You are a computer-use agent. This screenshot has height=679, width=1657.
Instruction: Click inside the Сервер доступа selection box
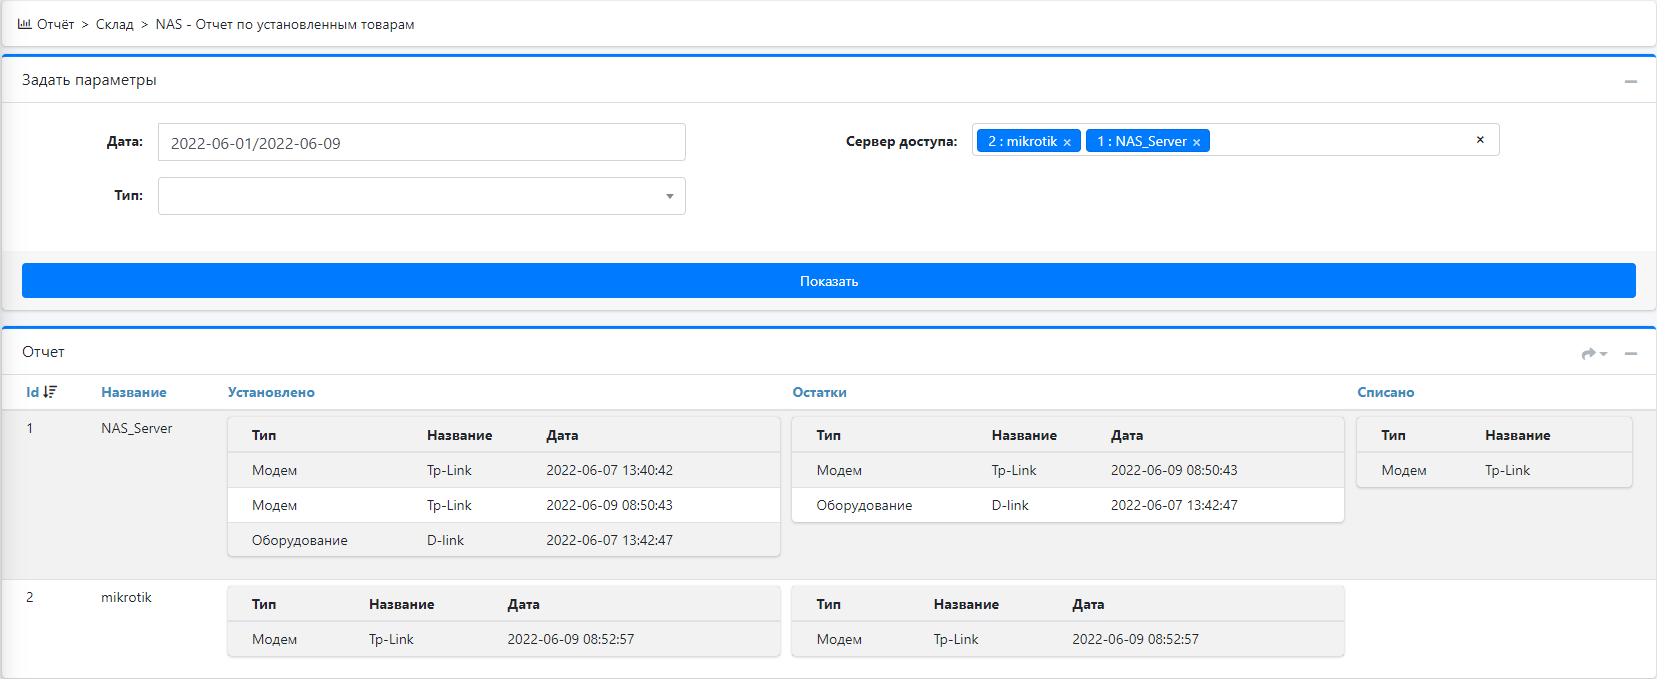(1340, 140)
